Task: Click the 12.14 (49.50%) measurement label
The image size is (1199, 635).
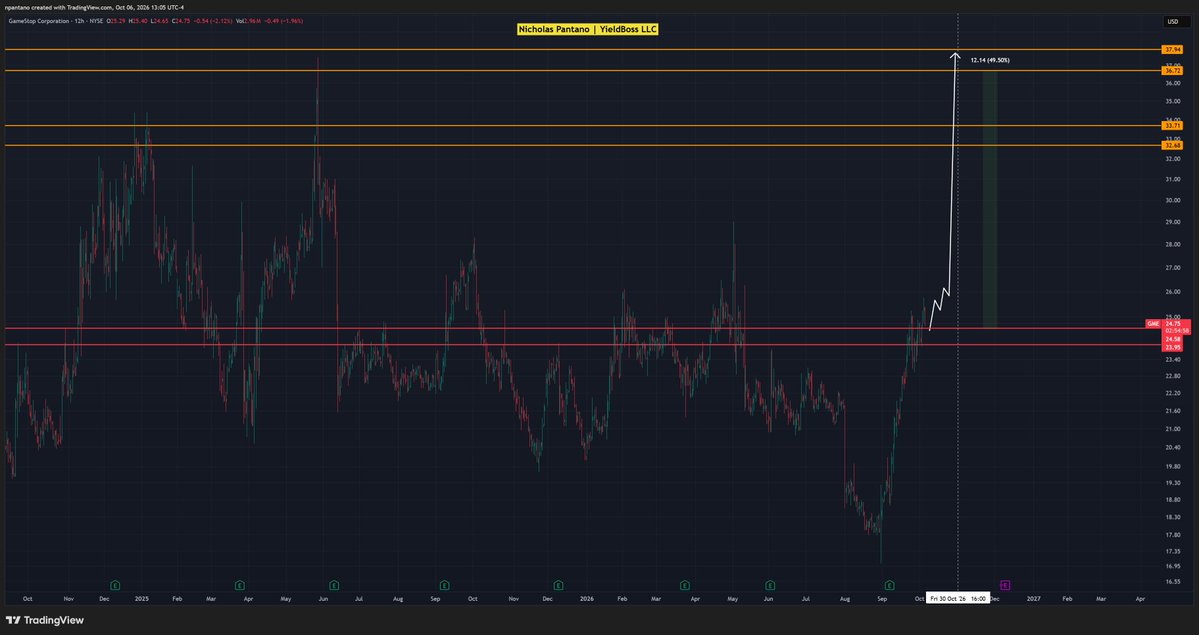Action: 990,60
